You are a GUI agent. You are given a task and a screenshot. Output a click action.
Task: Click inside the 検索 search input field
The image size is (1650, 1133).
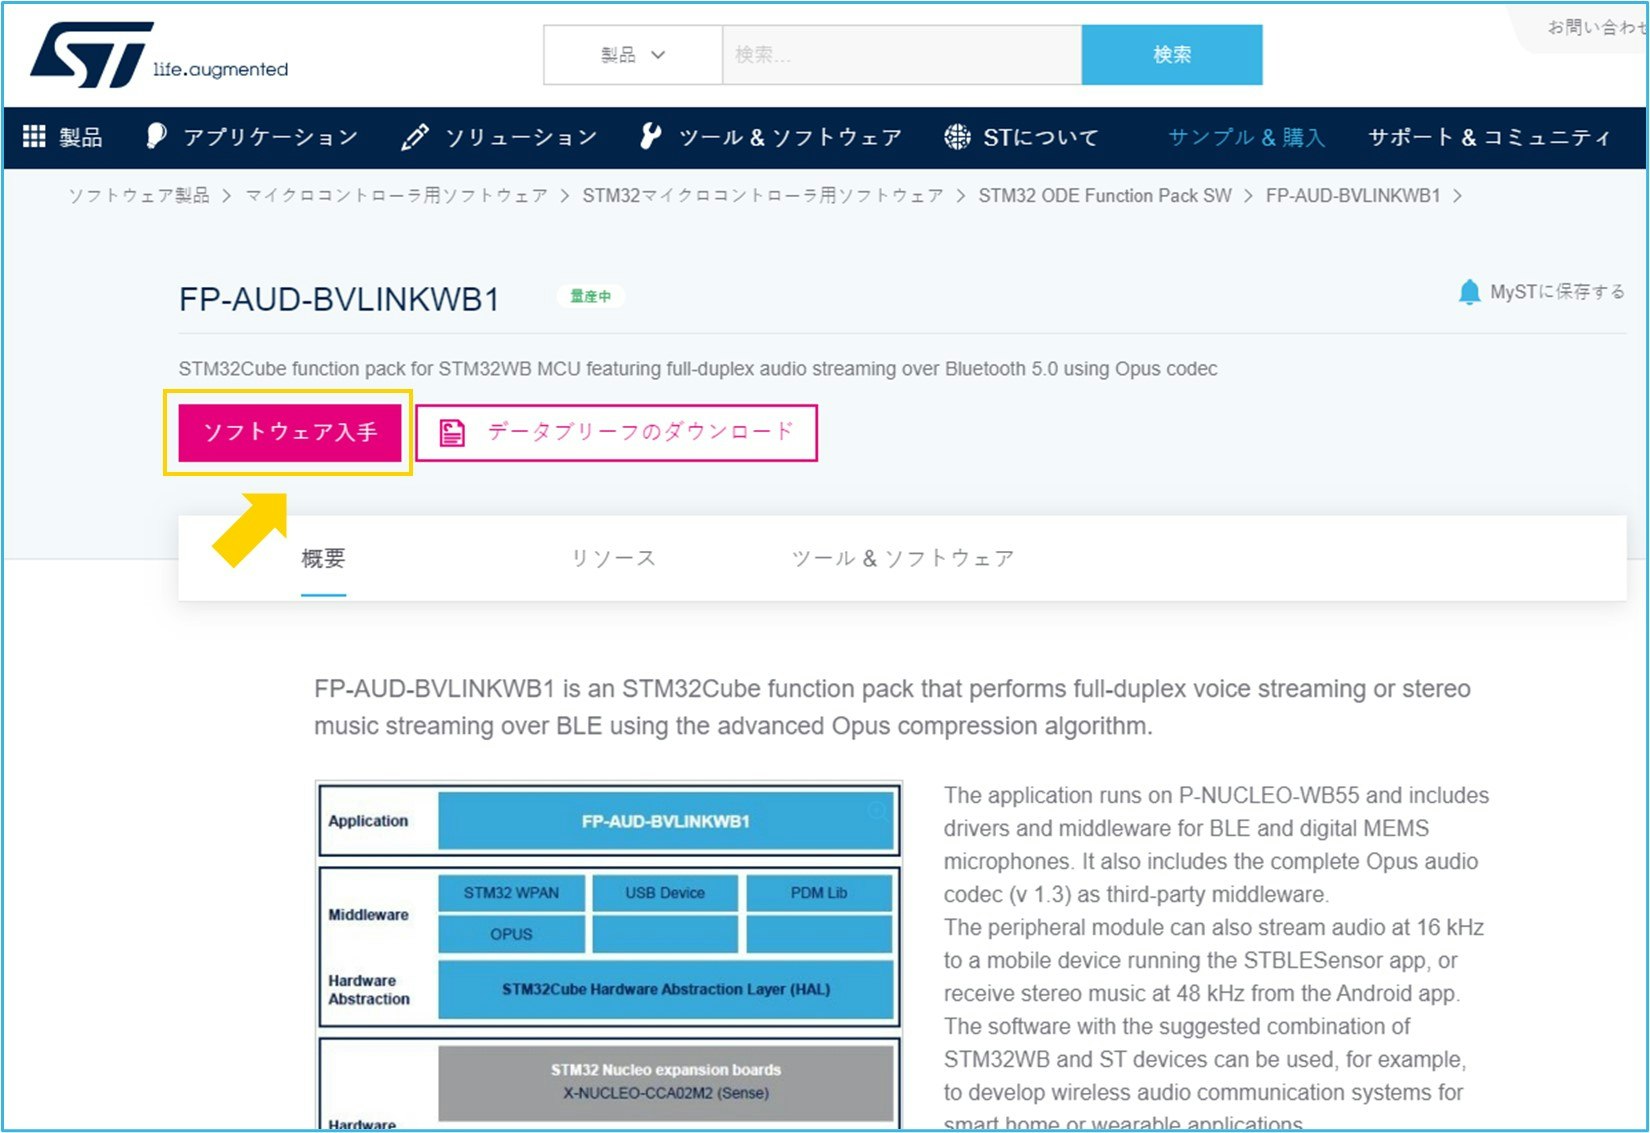[900, 55]
